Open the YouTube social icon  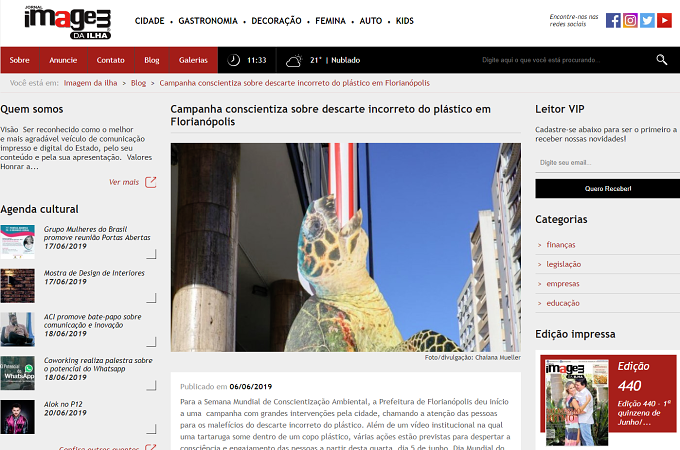tap(664, 20)
